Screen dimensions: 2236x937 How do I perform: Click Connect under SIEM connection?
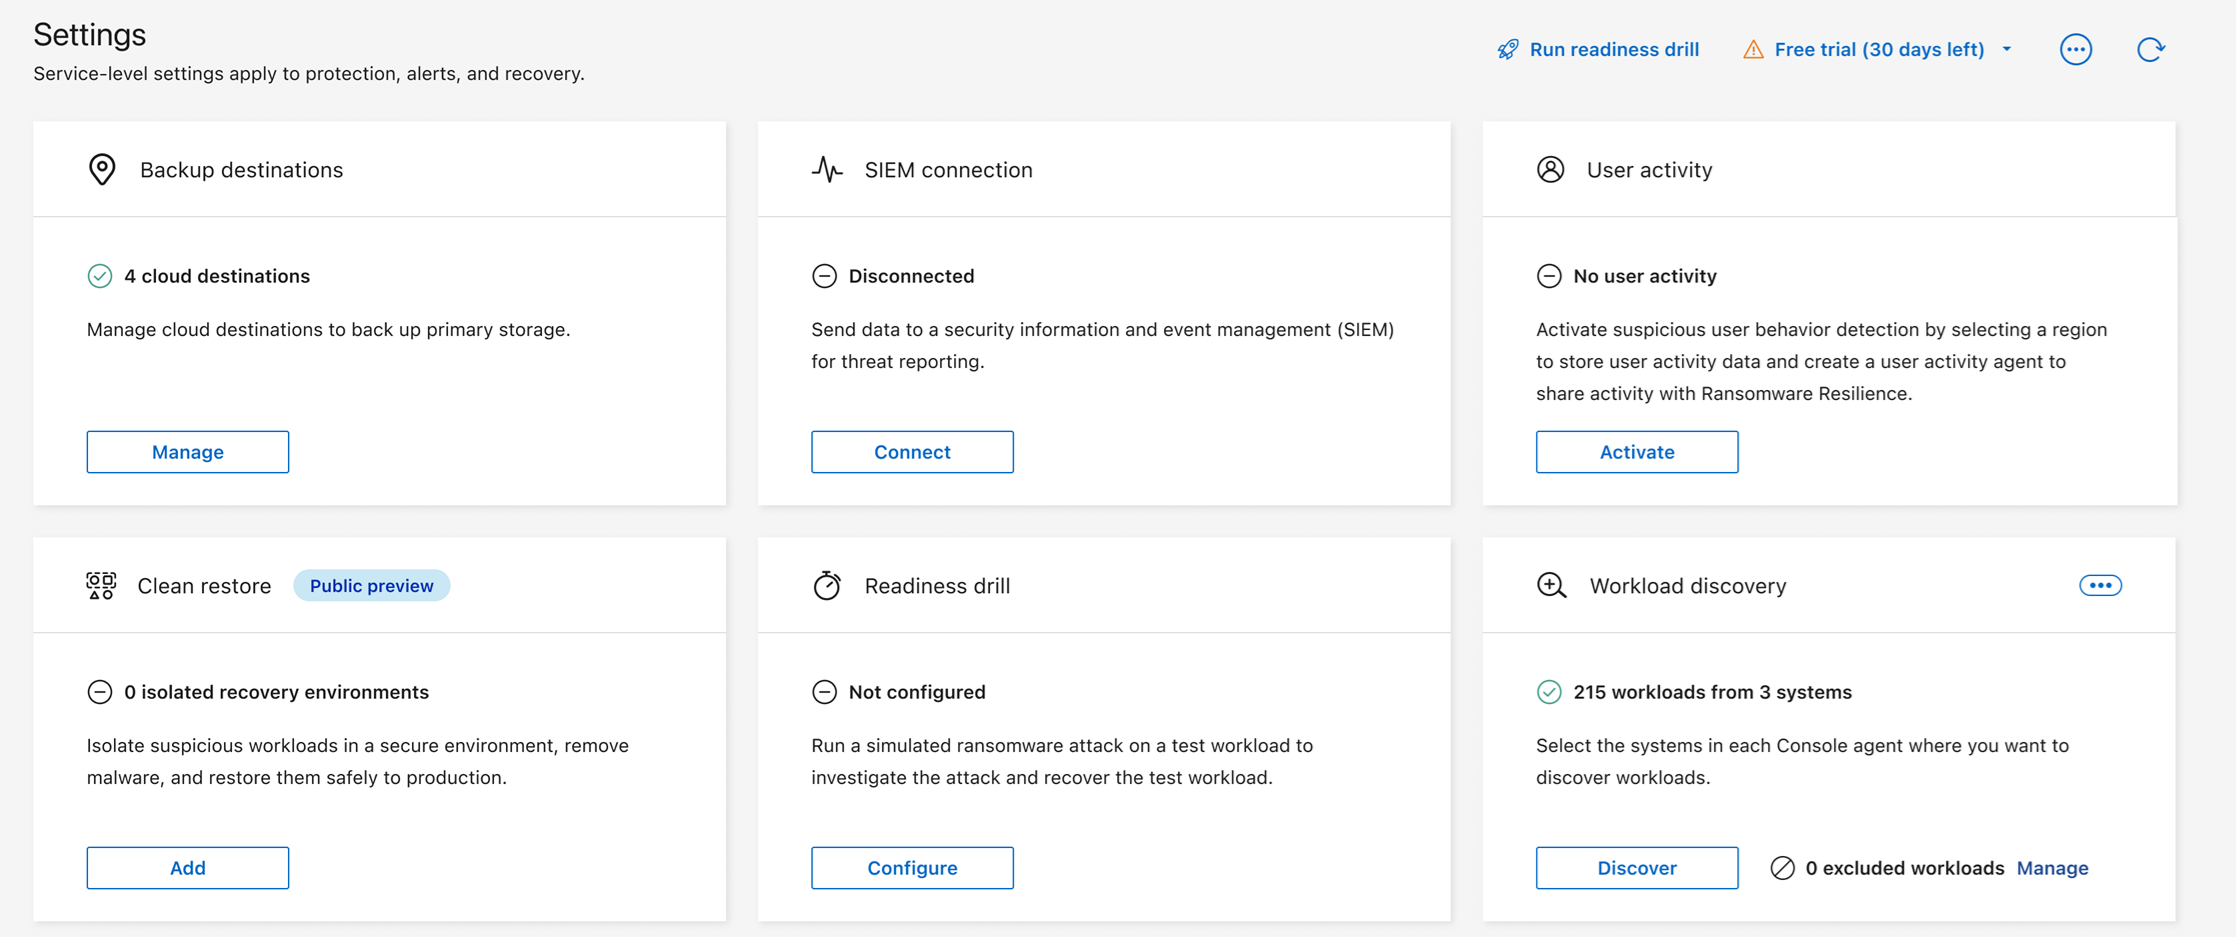click(911, 451)
